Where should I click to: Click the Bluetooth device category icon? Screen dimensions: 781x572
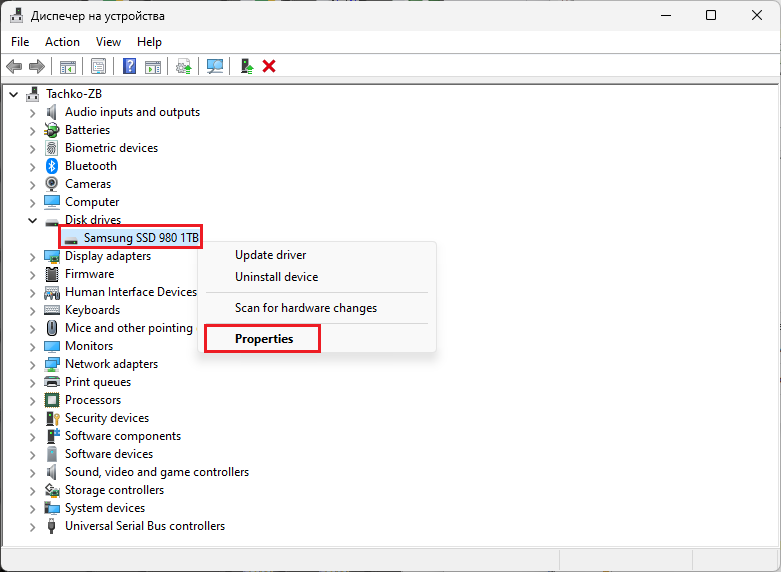(52, 166)
